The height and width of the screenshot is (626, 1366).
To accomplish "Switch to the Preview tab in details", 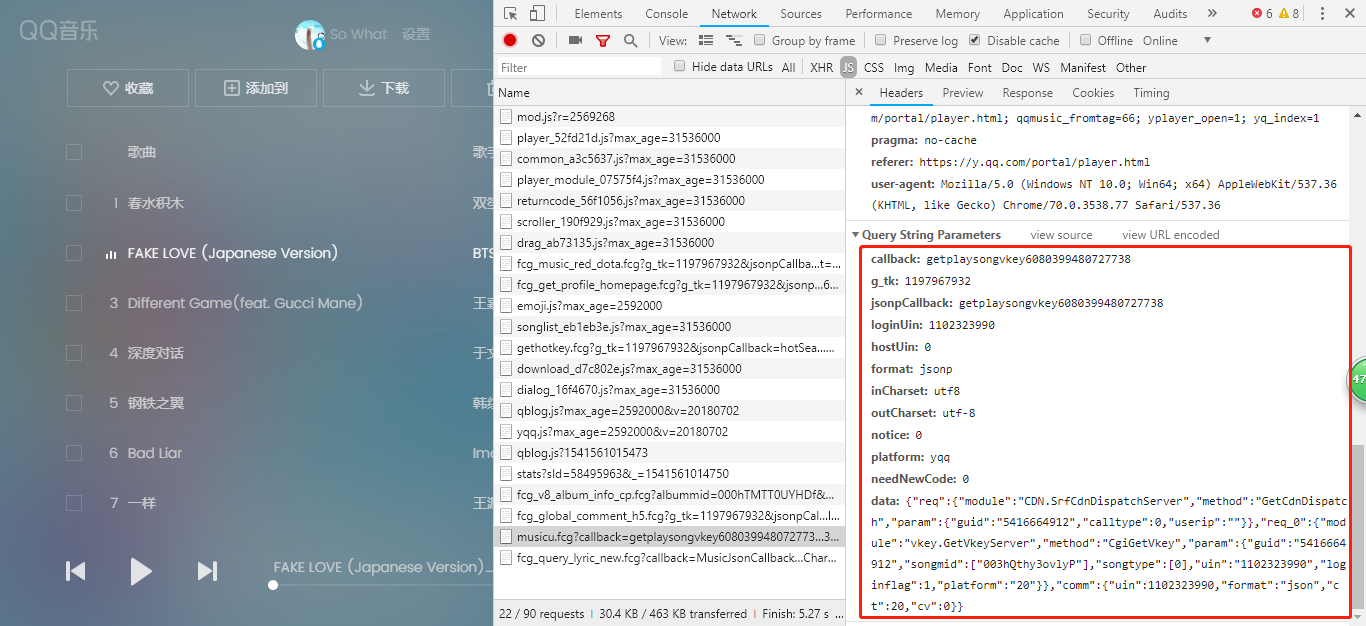I will [962, 93].
